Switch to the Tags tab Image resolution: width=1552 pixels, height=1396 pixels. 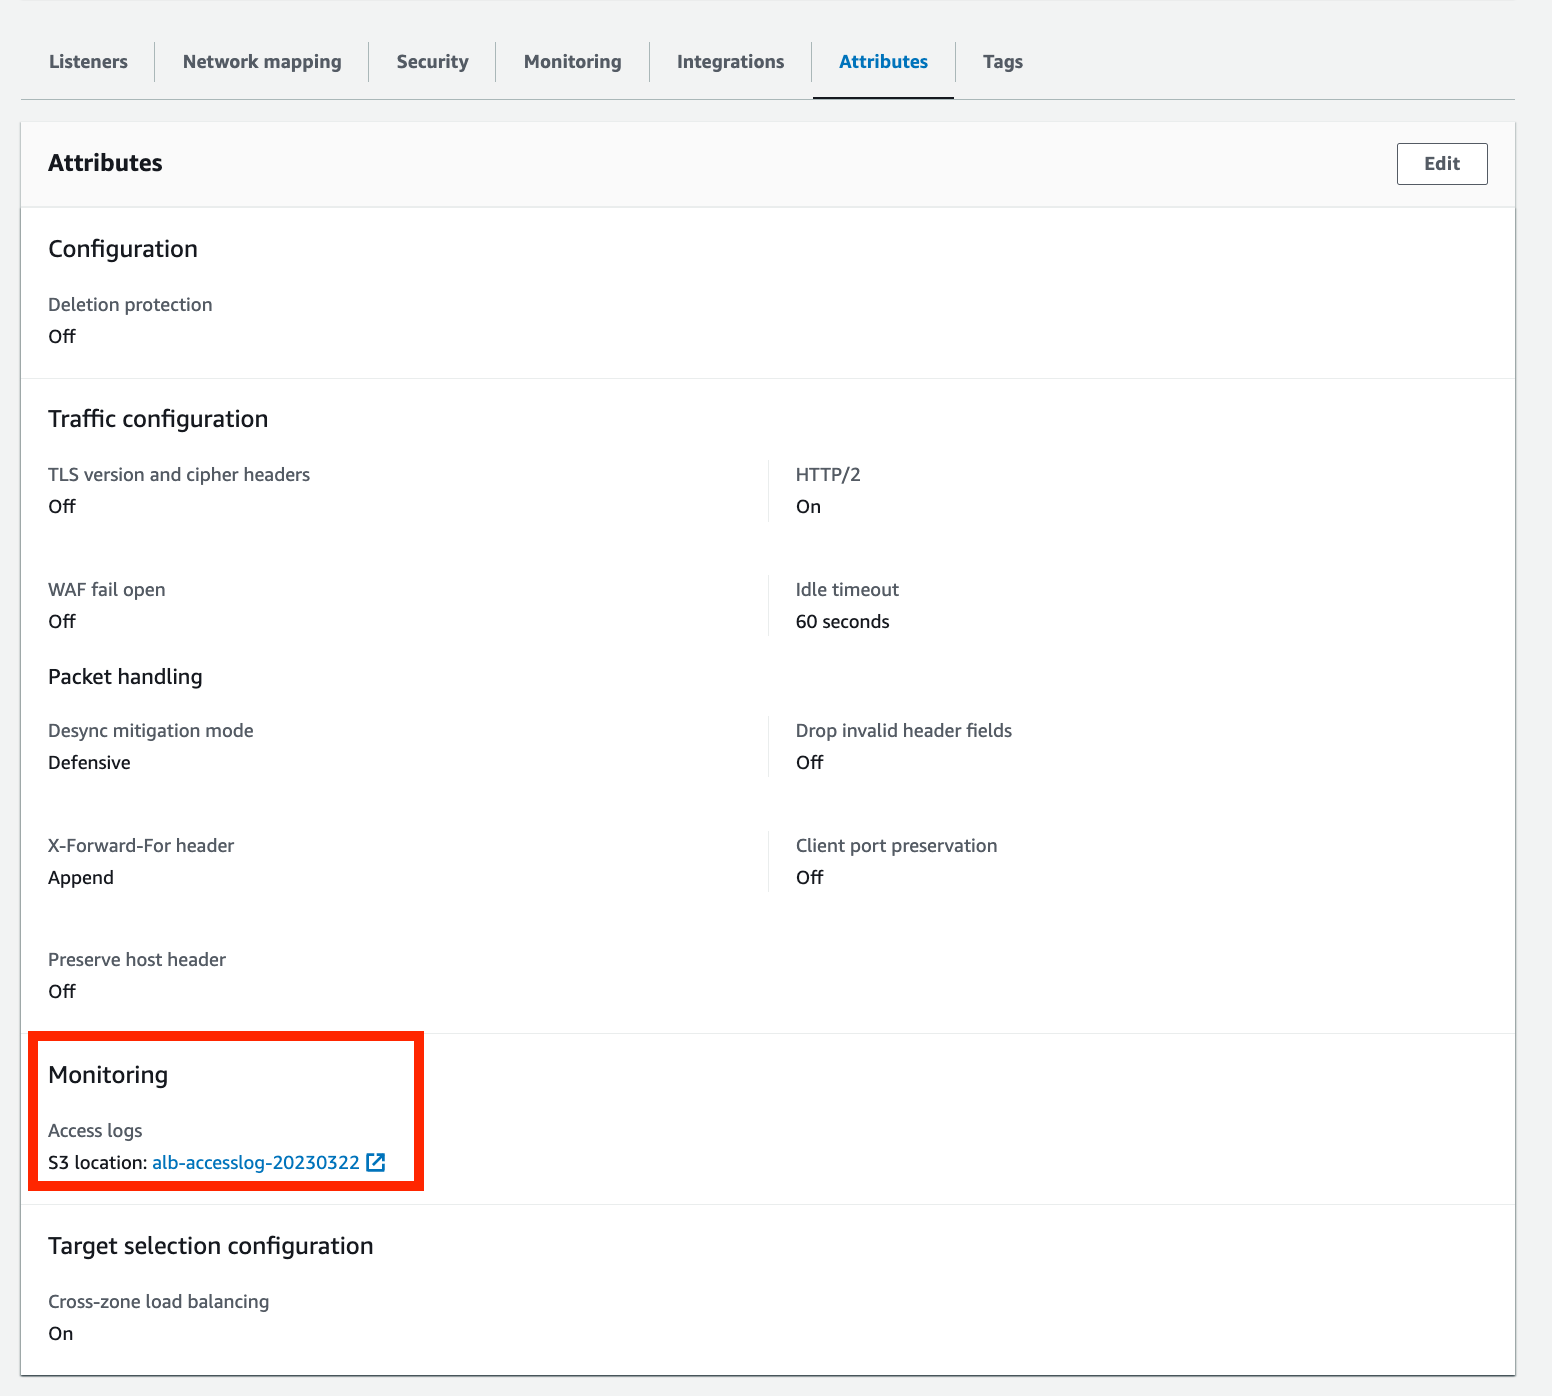click(x=1002, y=61)
